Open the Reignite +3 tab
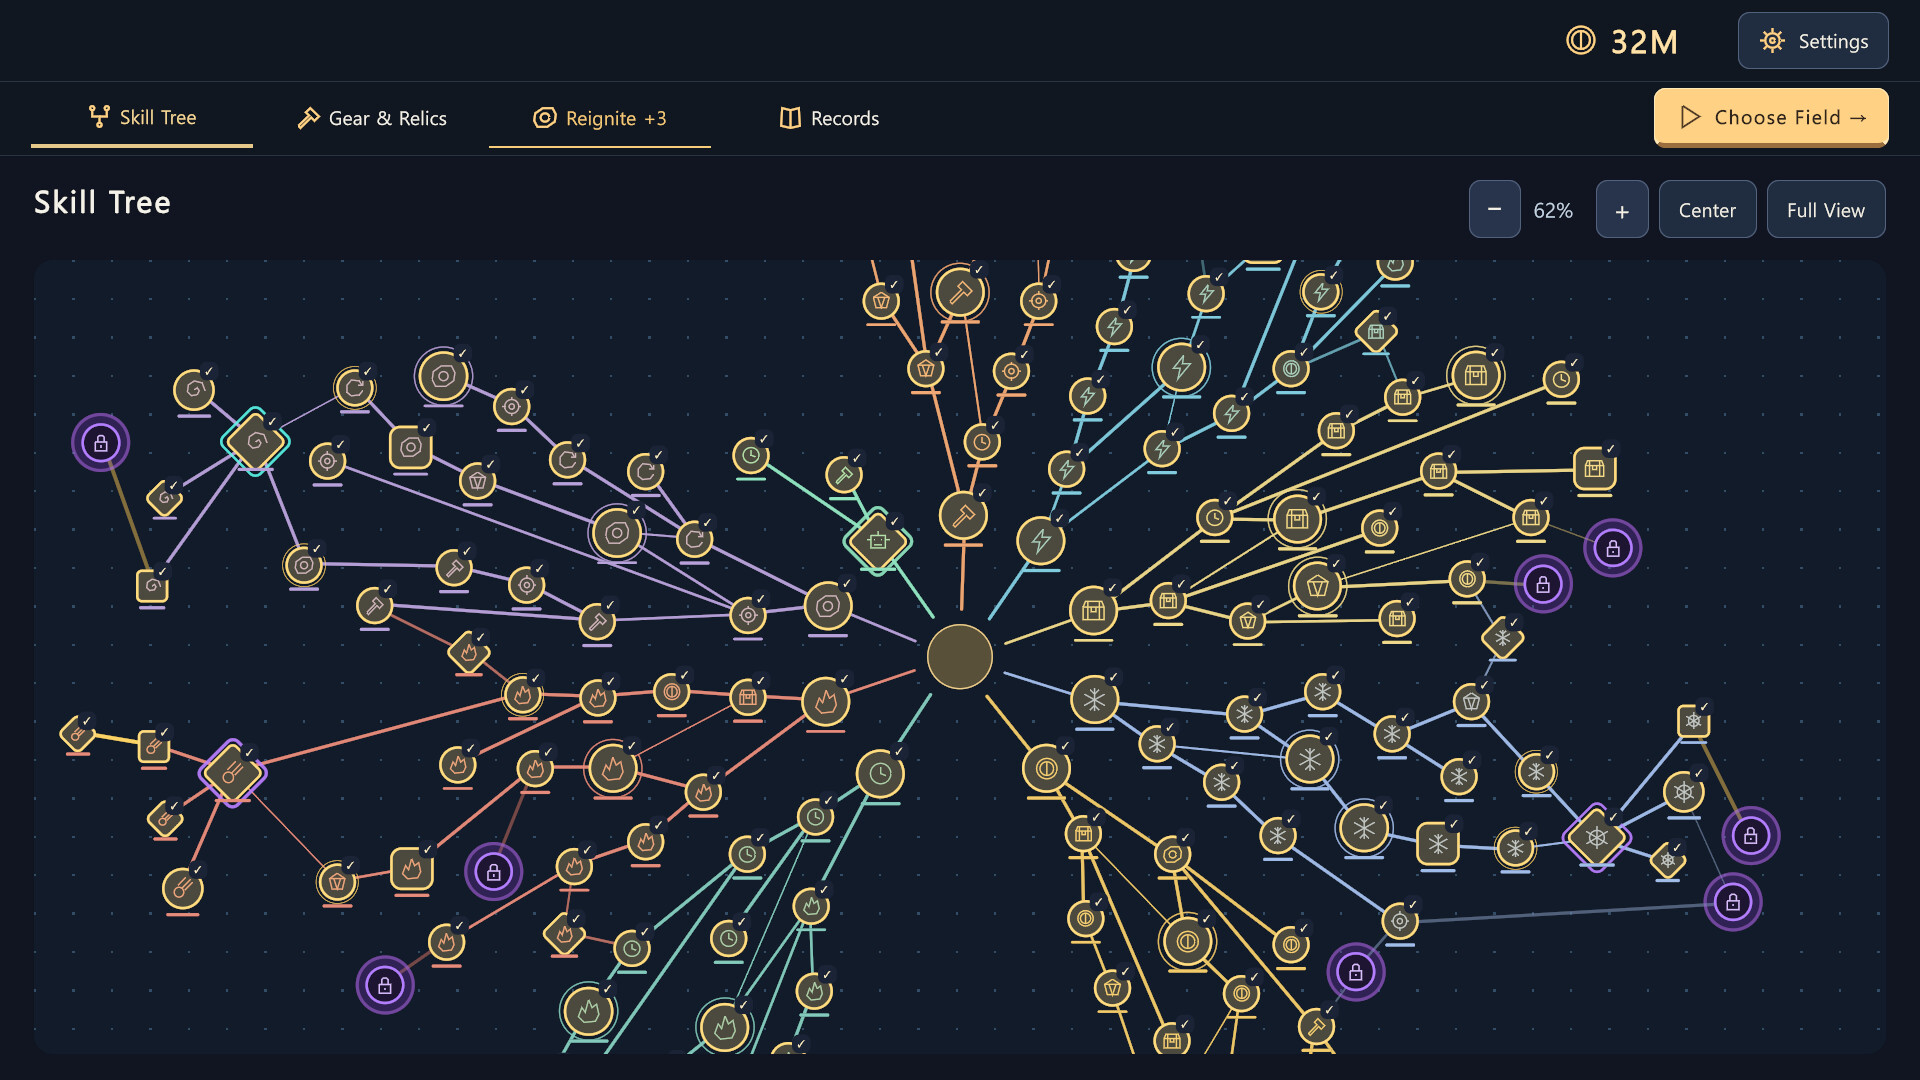This screenshot has height=1080, width=1920. coord(600,118)
